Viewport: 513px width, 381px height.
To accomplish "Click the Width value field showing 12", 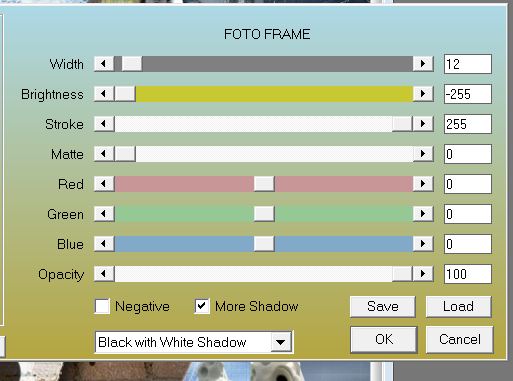I will (468, 64).
